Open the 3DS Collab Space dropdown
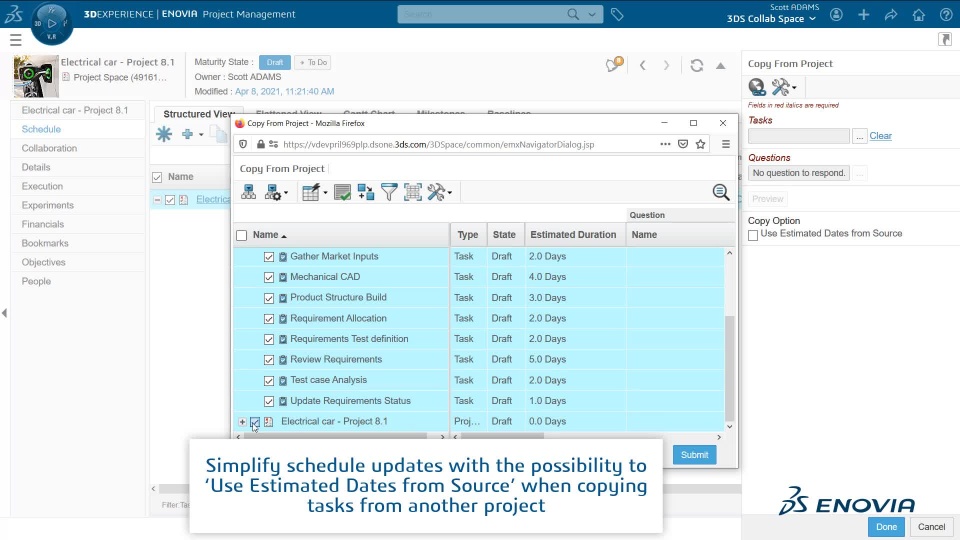This screenshot has height=540, width=960. [771, 19]
